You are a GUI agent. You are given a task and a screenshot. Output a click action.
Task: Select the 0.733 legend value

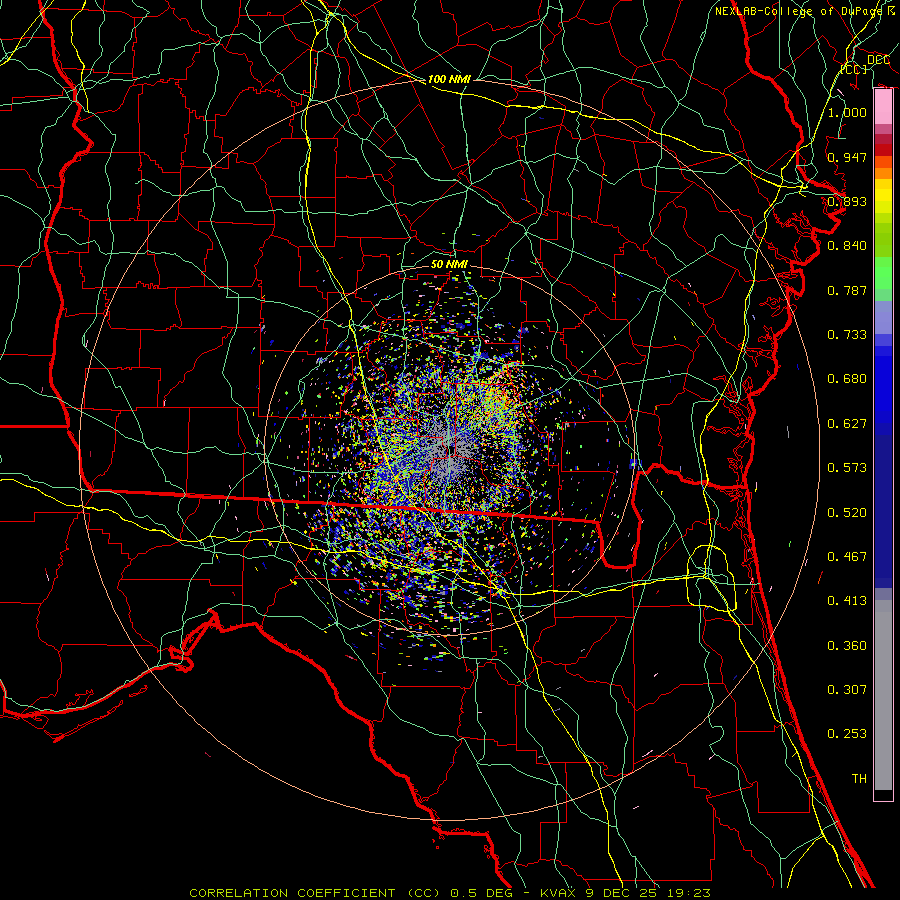click(847, 335)
